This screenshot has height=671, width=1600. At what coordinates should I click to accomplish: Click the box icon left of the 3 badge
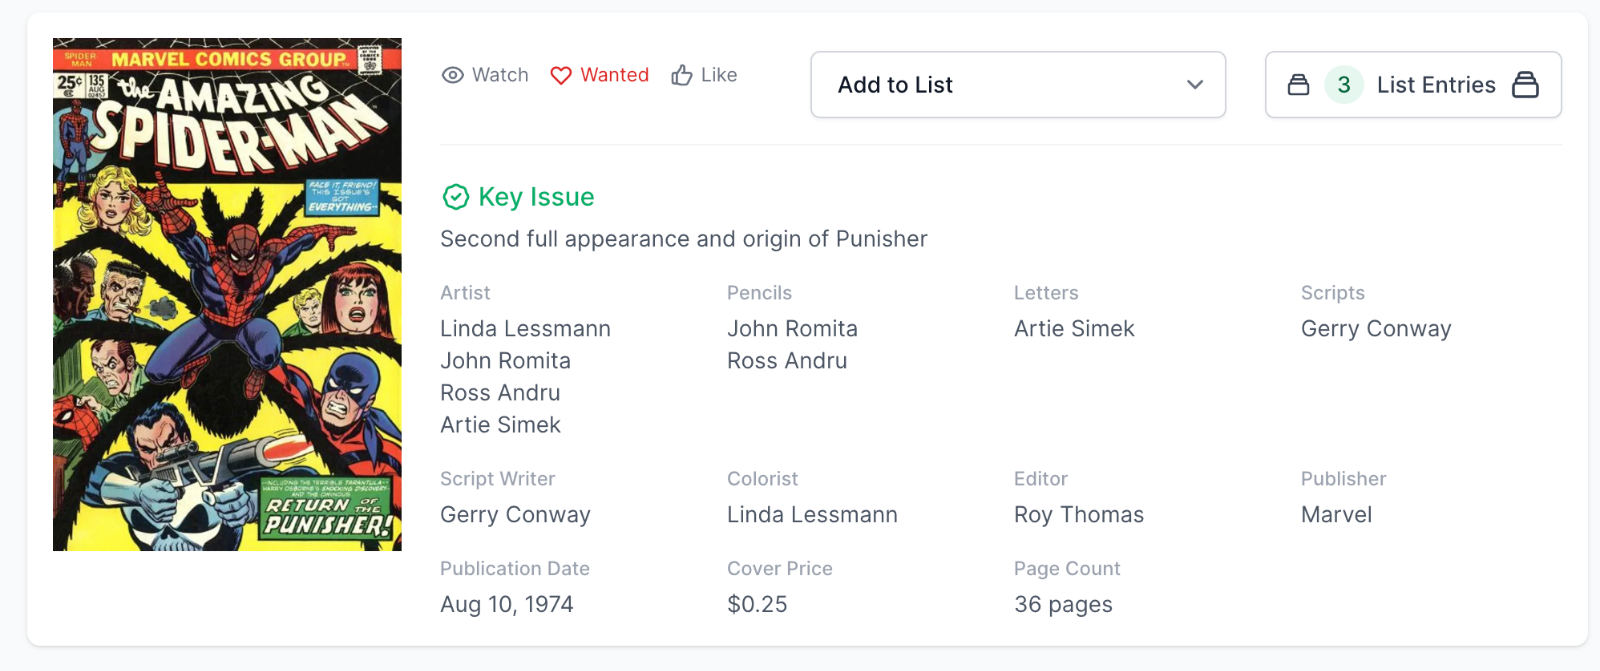pyautogui.click(x=1298, y=85)
